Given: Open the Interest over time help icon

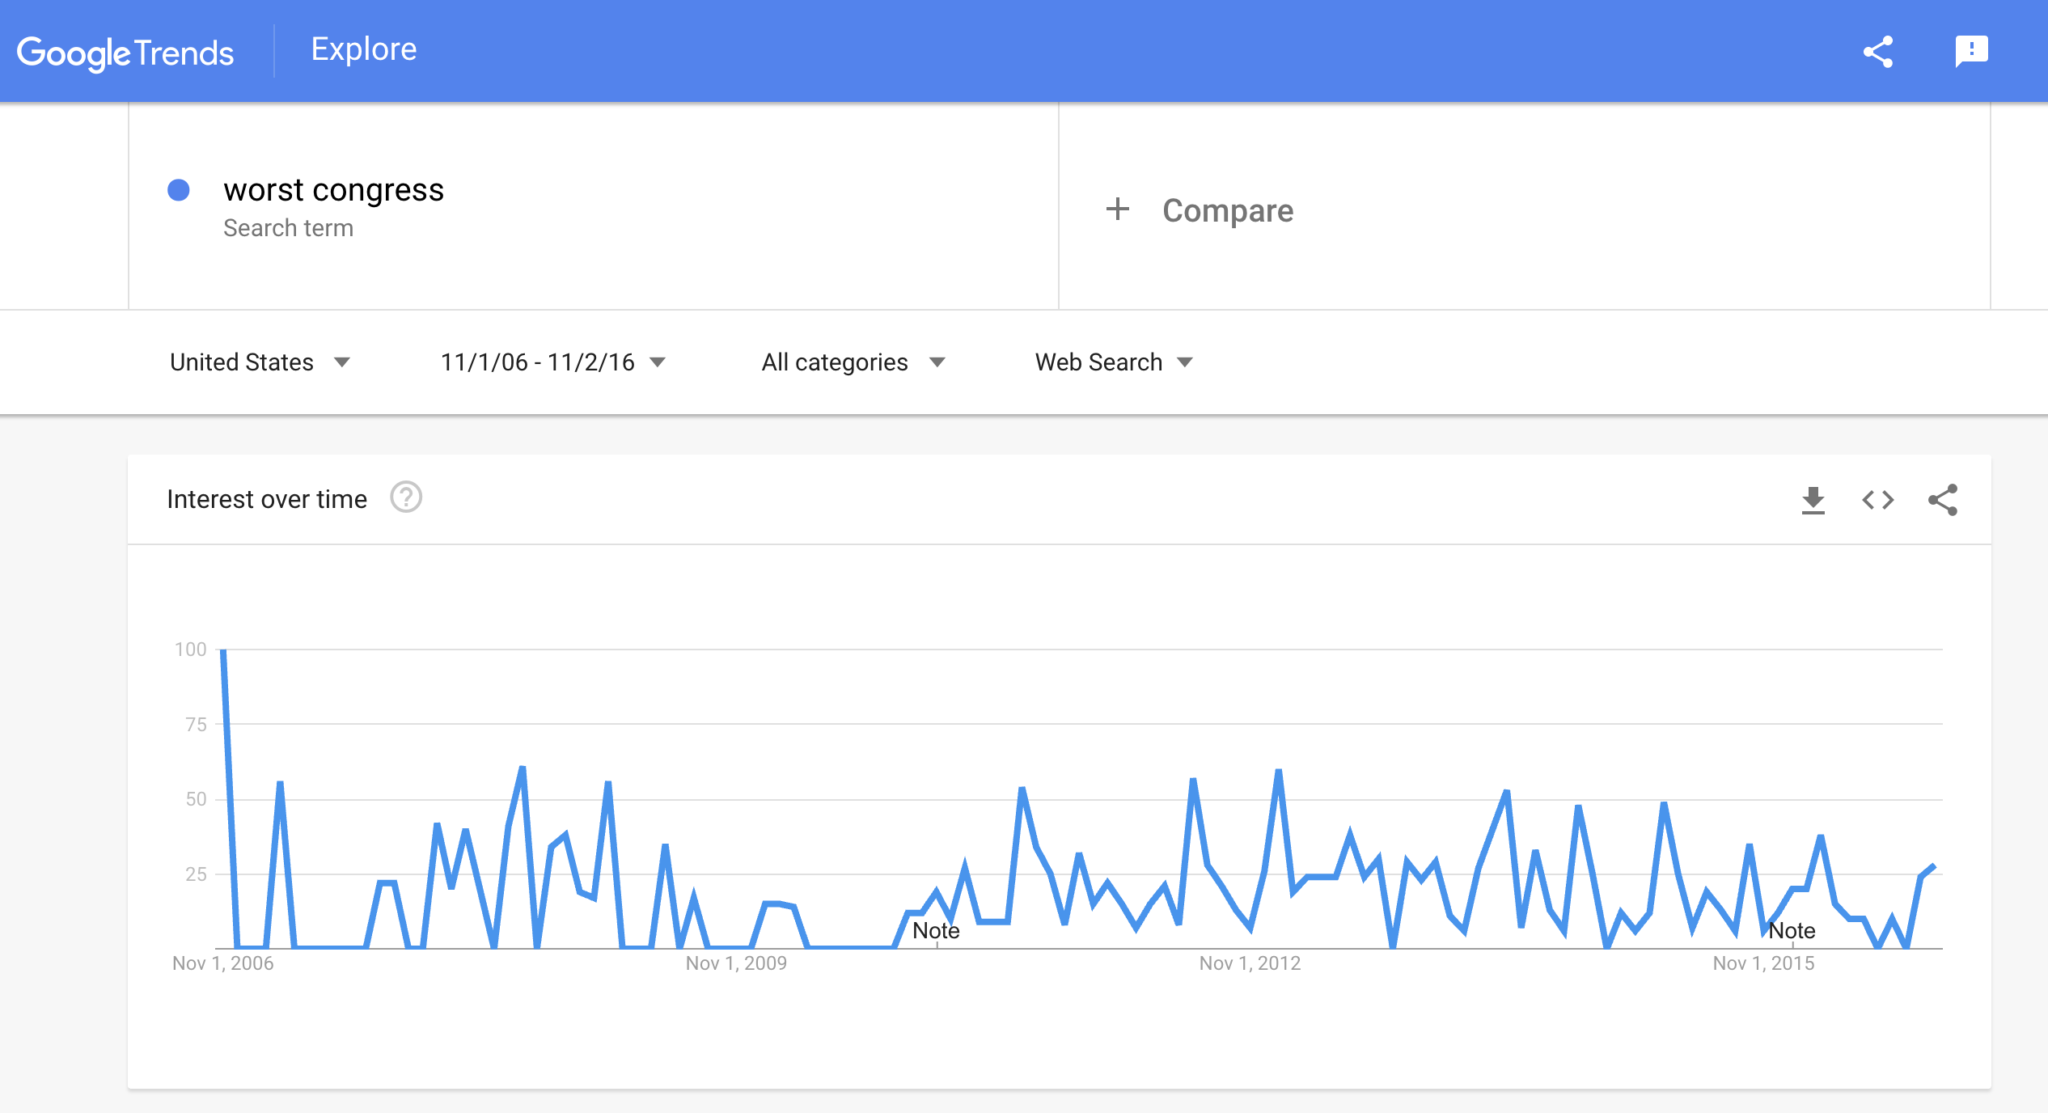Looking at the screenshot, I should click(x=406, y=498).
